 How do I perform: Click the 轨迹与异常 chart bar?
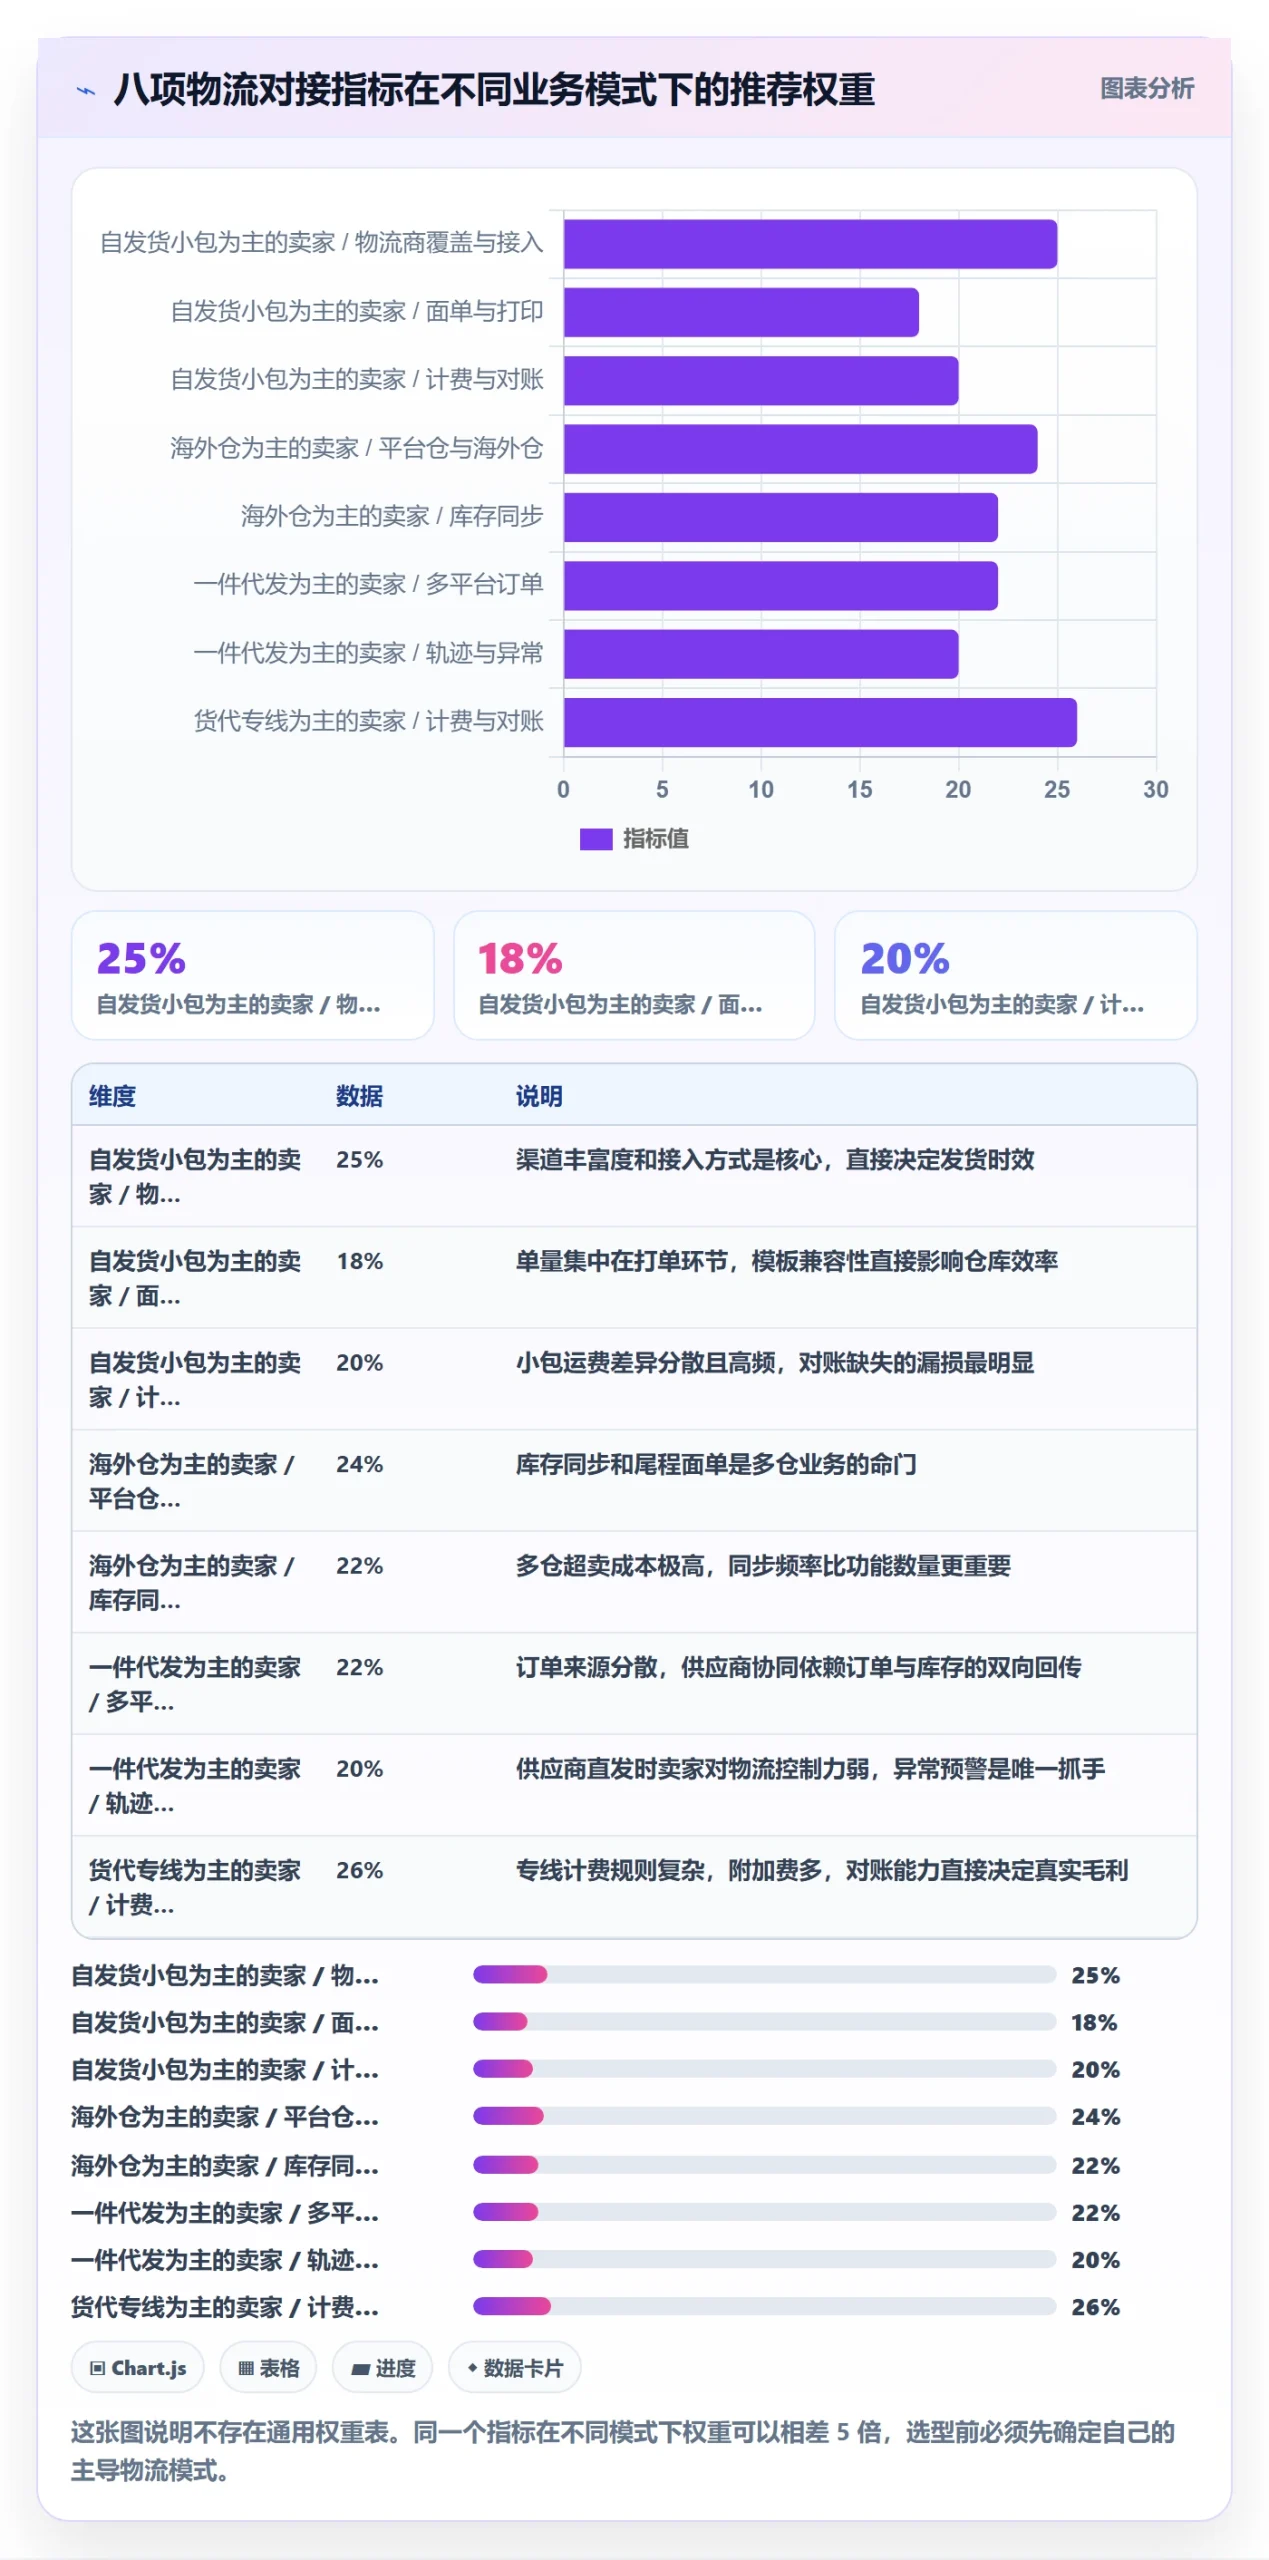click(x=761, y=654)
